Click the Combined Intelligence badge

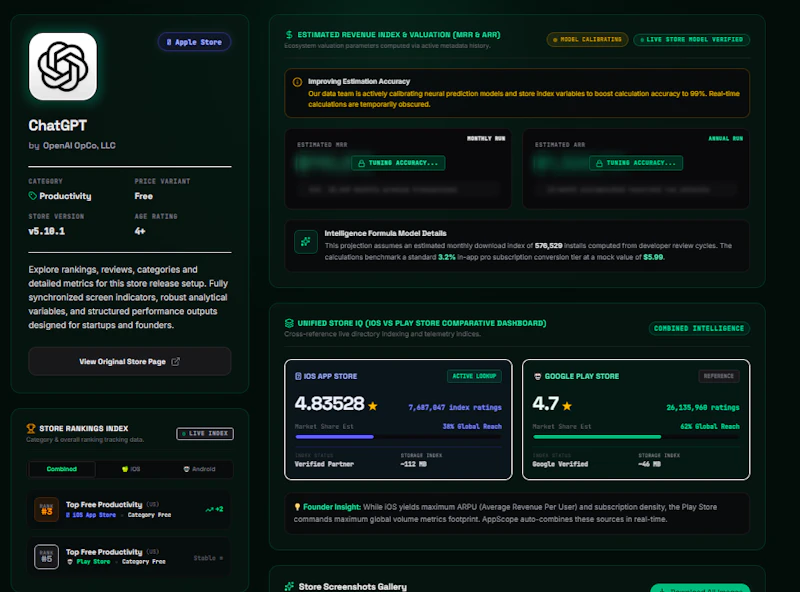click(699, 328)
